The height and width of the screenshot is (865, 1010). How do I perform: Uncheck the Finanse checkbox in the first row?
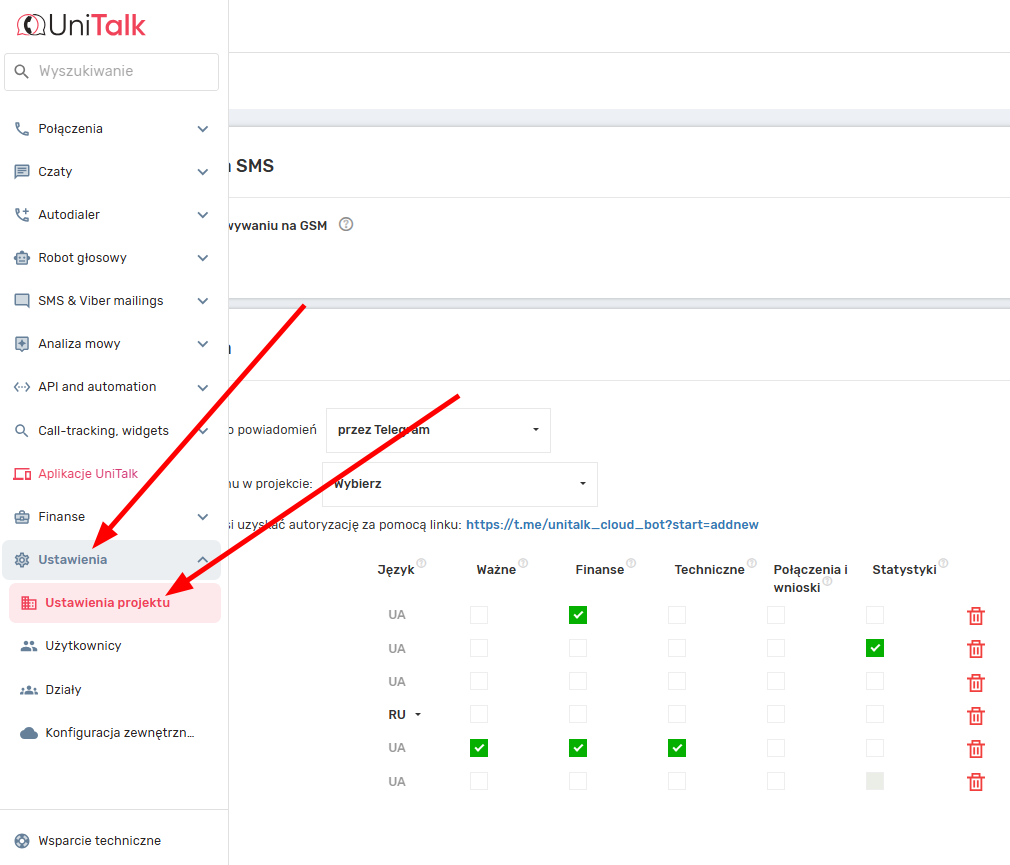[578, 615]
